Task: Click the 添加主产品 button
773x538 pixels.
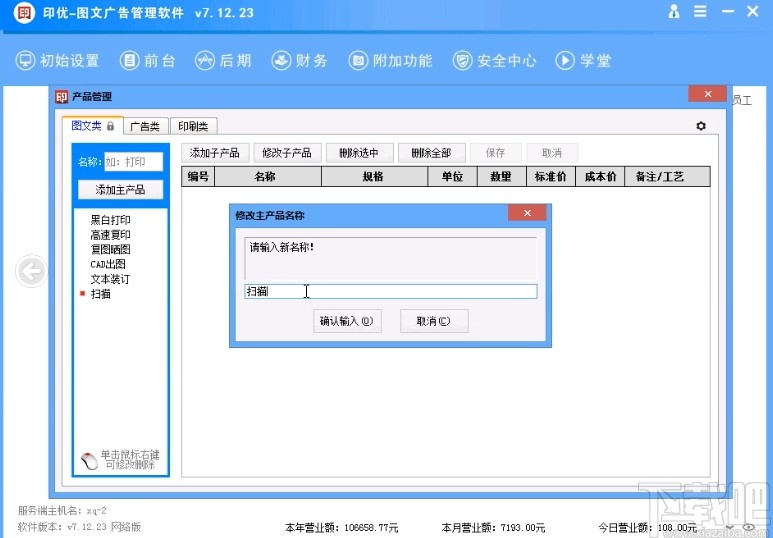Action: point(120,190)
